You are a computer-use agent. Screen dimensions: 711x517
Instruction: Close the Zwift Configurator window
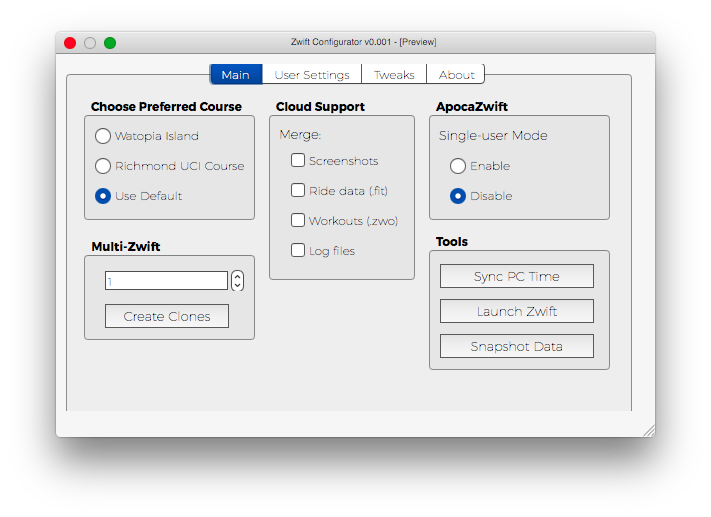[70, 43]
